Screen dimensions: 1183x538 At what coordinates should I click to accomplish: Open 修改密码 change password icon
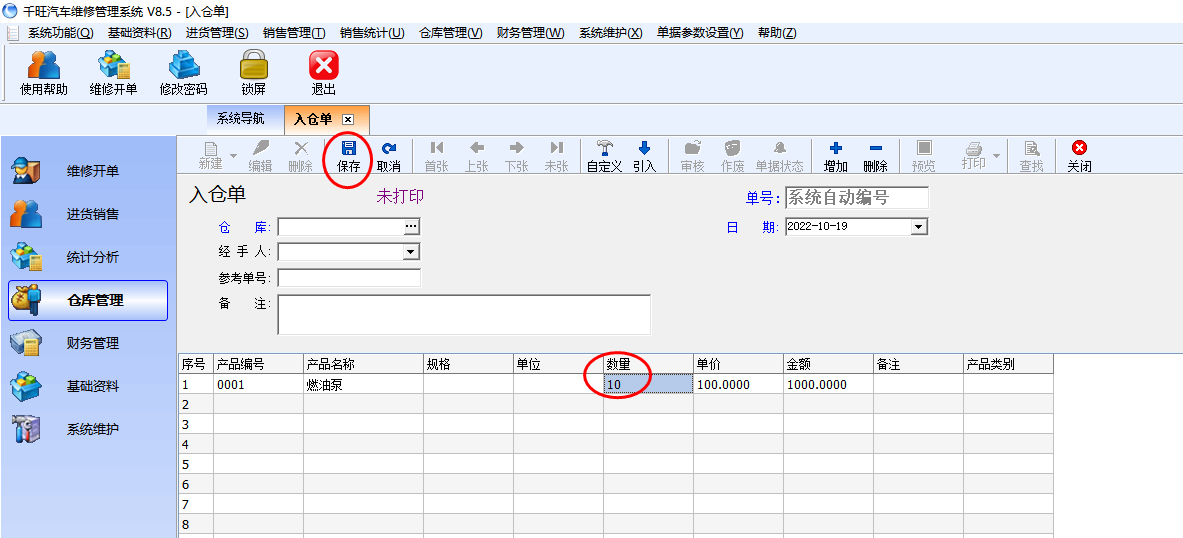tap(183, 72)
